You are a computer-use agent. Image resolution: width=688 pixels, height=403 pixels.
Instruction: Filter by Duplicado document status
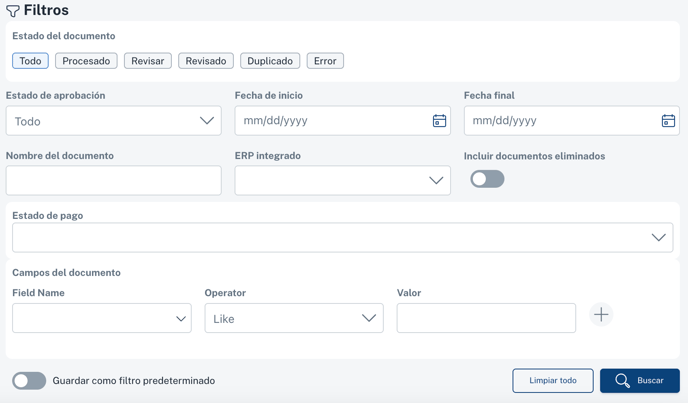[270, 61]
